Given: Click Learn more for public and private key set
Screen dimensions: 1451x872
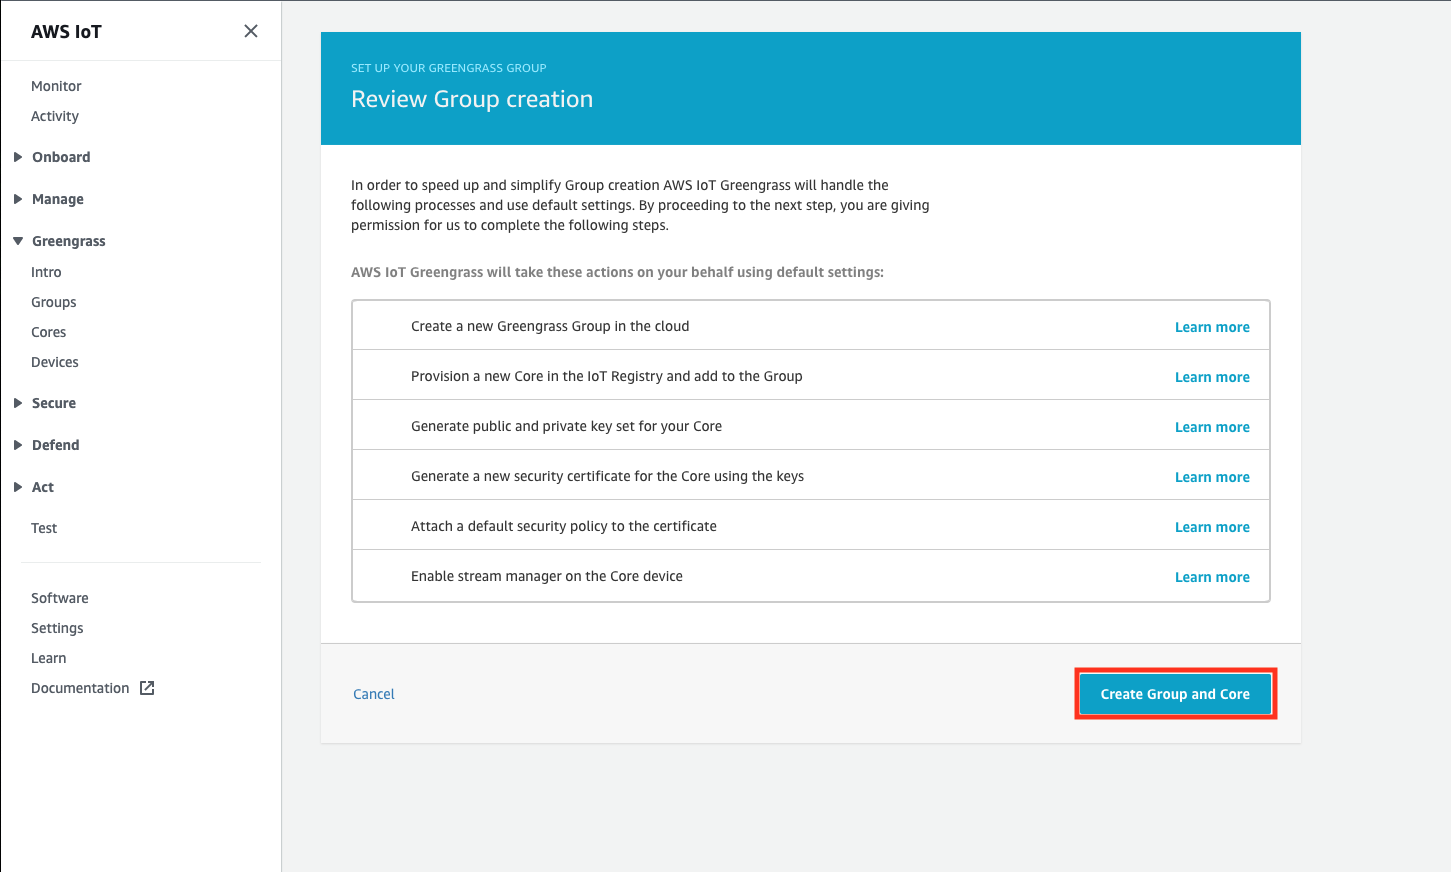Looking at the screenshot, I should tap(1212, 427).
